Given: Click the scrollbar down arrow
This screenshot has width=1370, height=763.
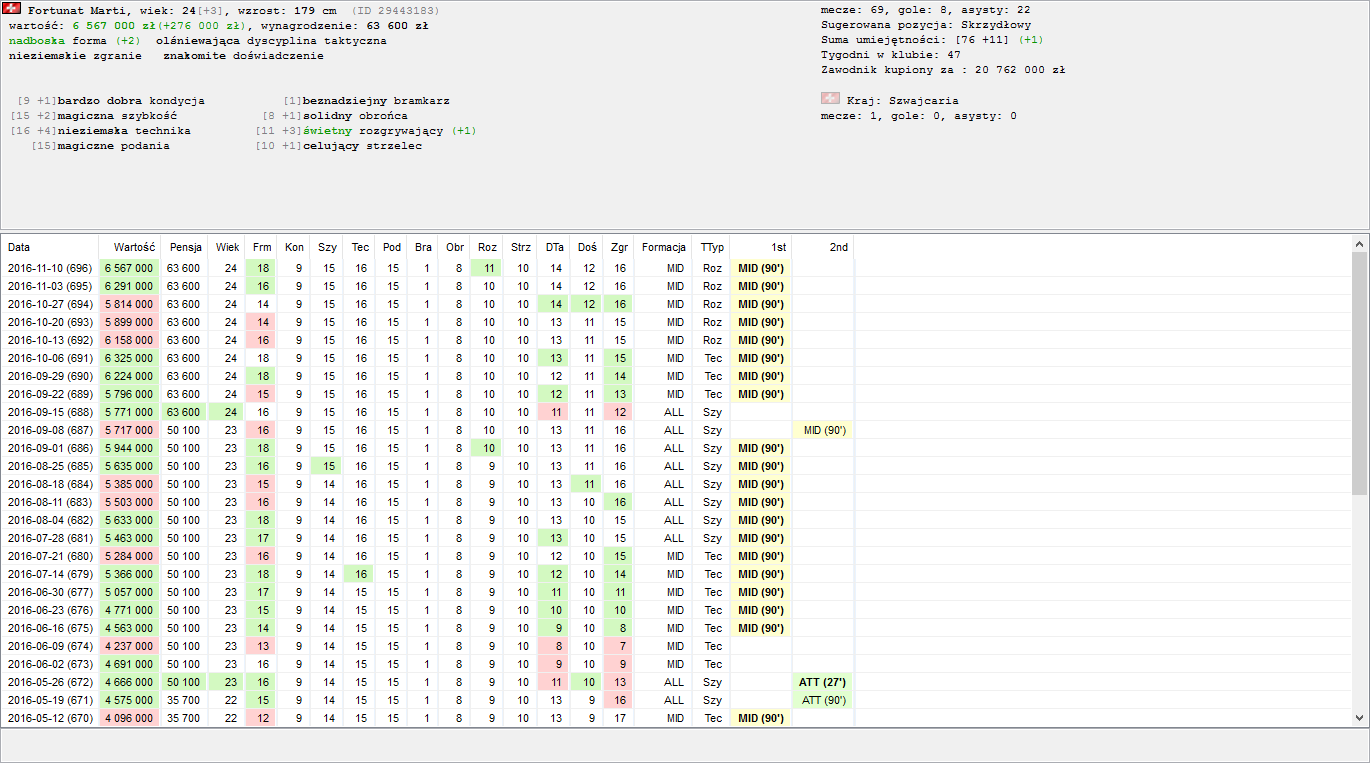Looking at the screenshot, I should (1359, 717).
